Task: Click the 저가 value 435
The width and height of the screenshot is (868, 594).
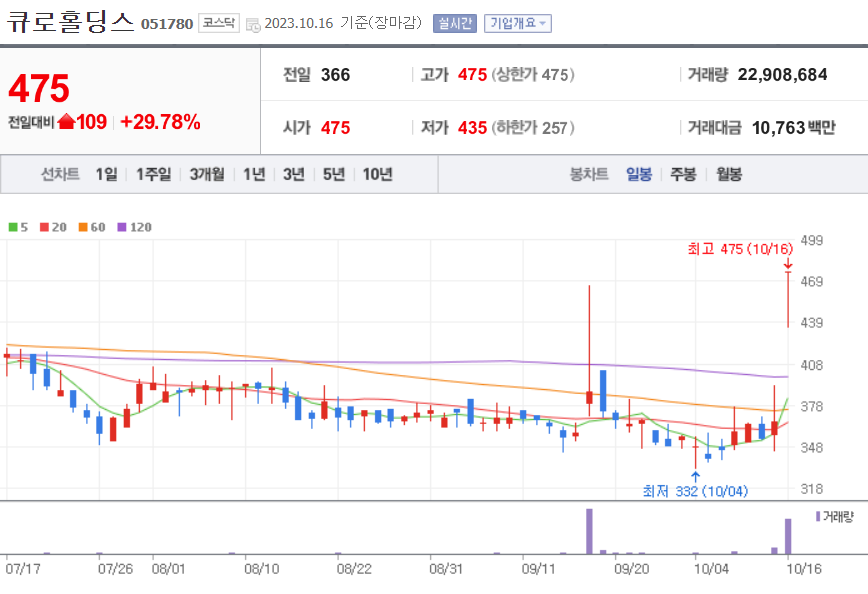Action: tap(472, 128)
